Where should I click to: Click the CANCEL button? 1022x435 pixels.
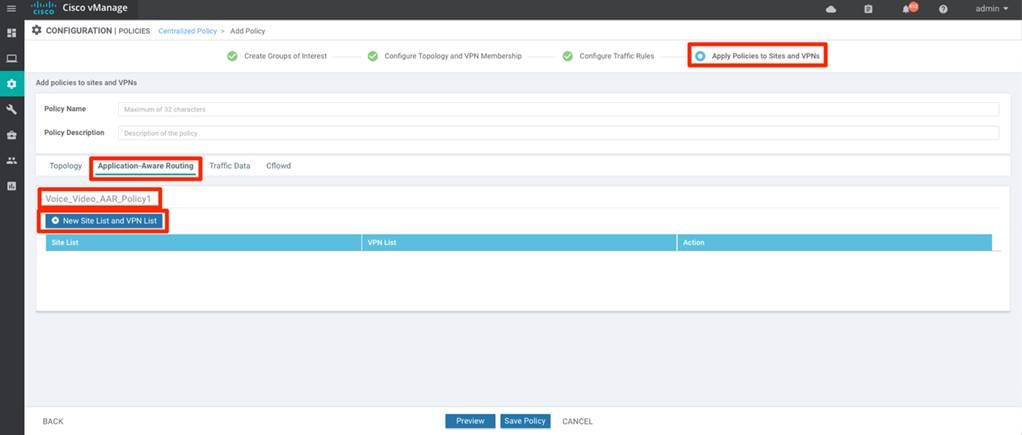click(577, 421)
